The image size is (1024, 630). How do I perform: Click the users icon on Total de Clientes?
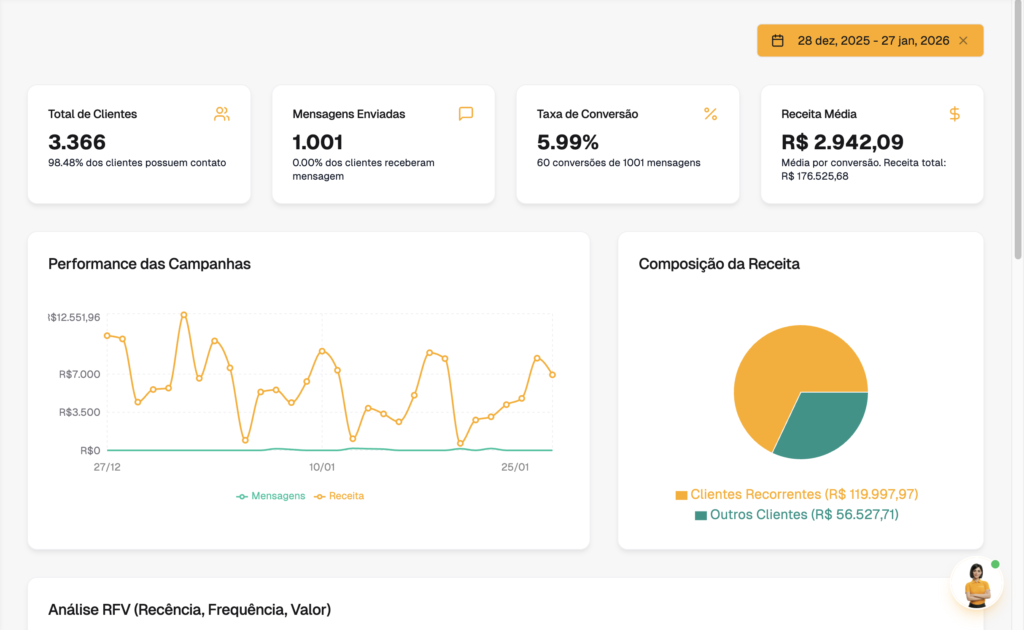point(221,114)
